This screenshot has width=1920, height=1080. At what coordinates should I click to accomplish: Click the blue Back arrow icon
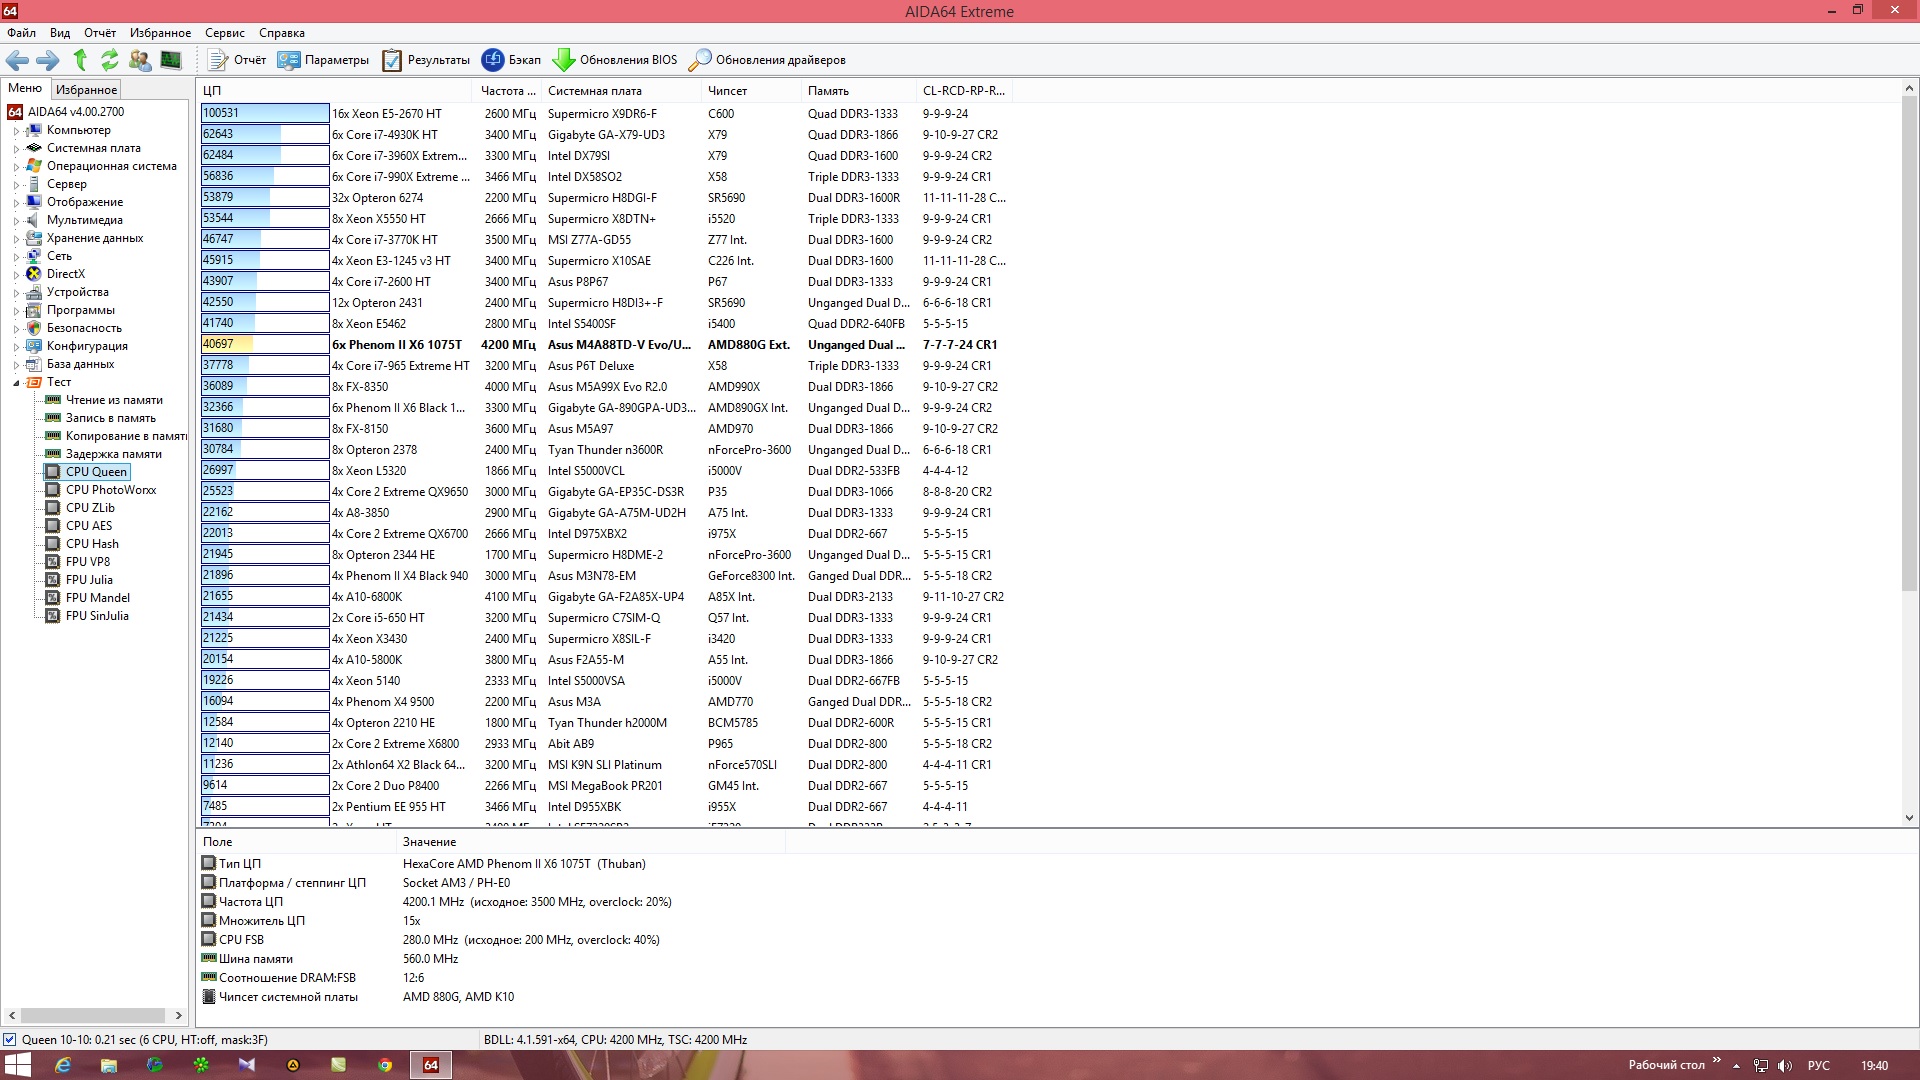[17, 60]
